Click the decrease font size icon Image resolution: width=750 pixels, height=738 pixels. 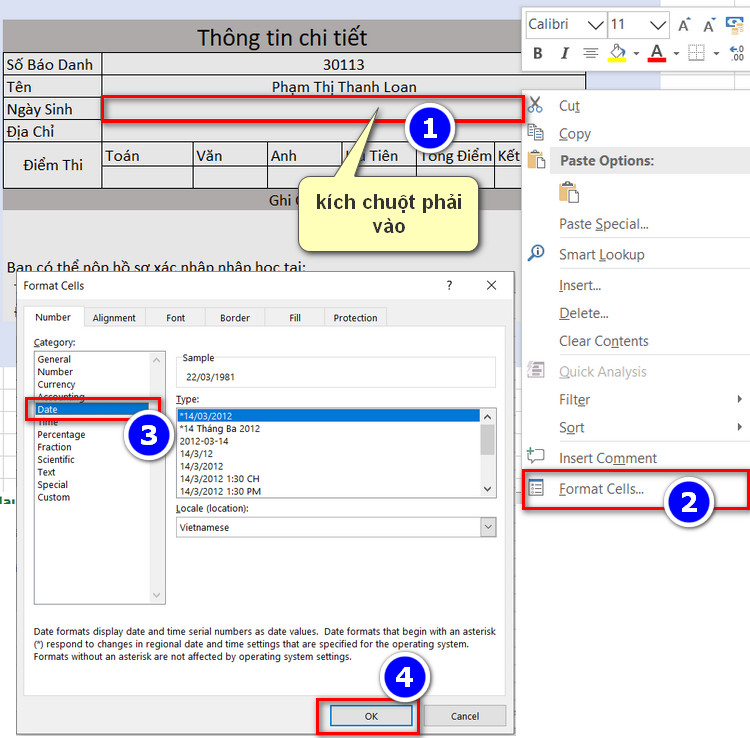(710, 24)
